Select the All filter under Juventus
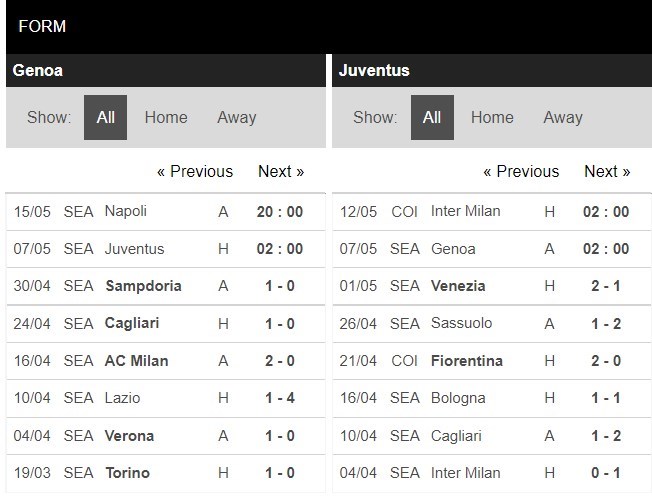The width and height of the screenshot is (652, 501). click(x=432, y=117)
